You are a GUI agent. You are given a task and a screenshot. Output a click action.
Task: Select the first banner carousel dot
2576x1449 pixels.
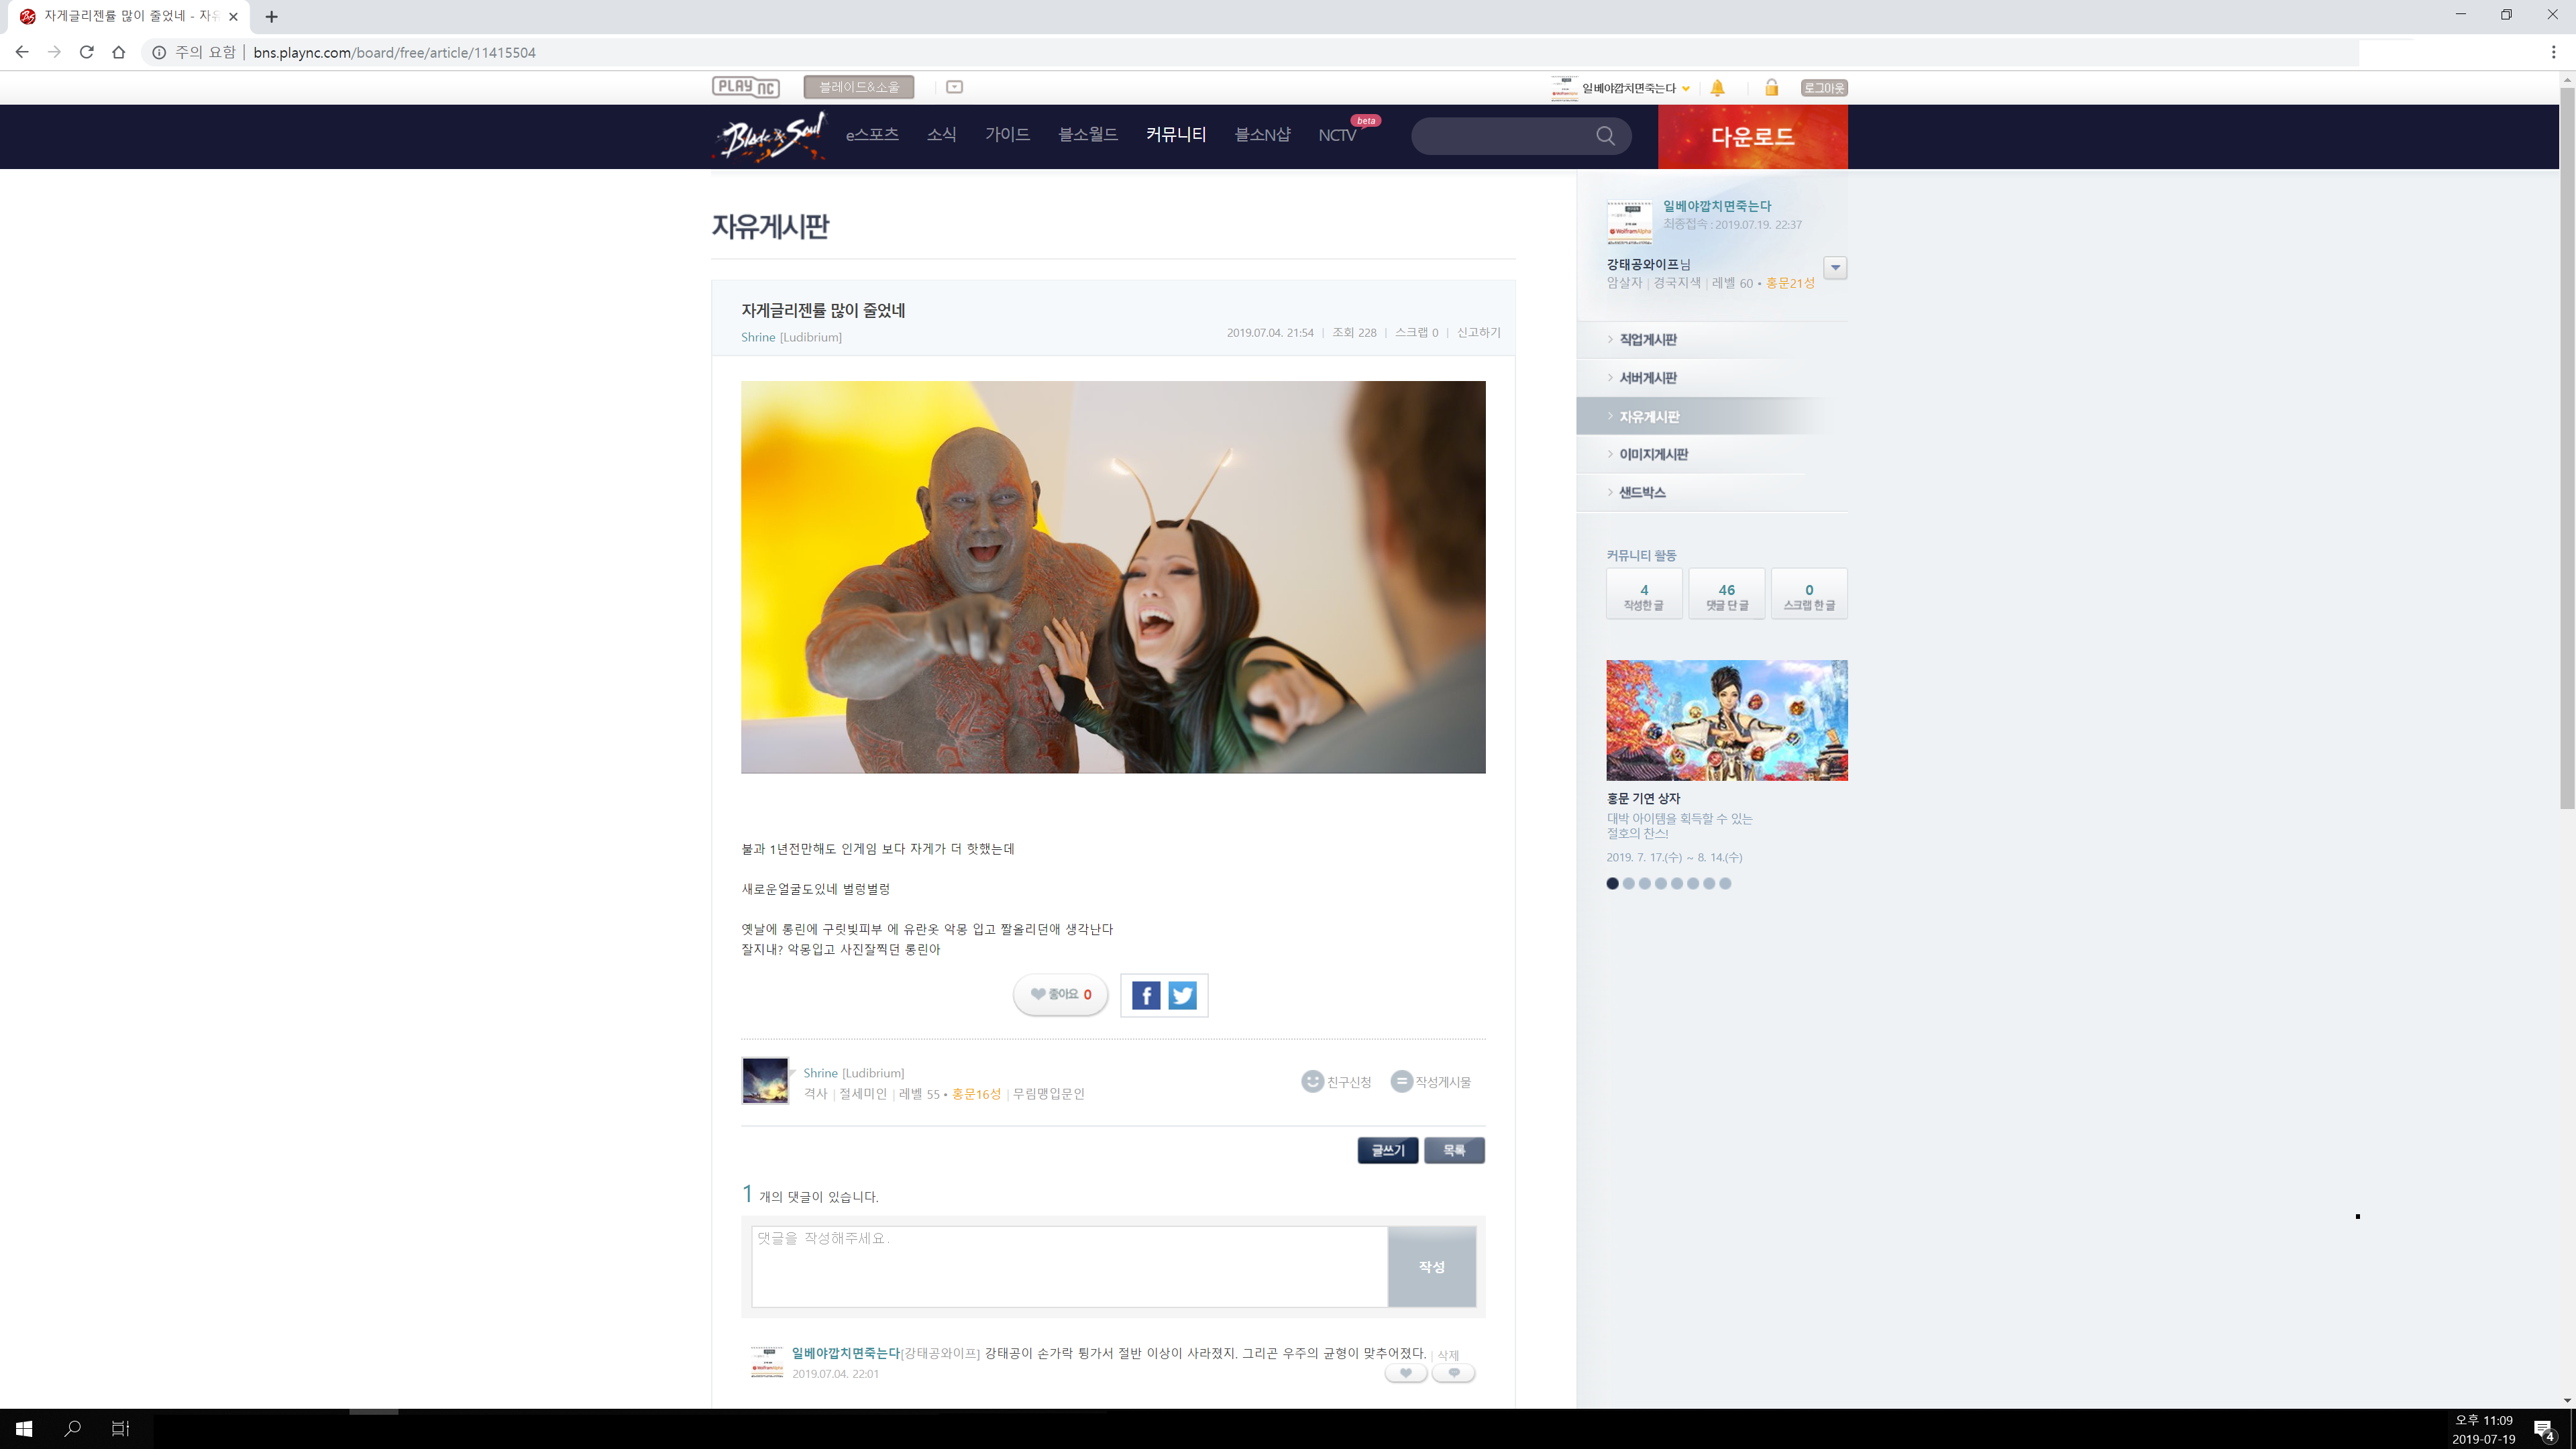click(1612, 884)
